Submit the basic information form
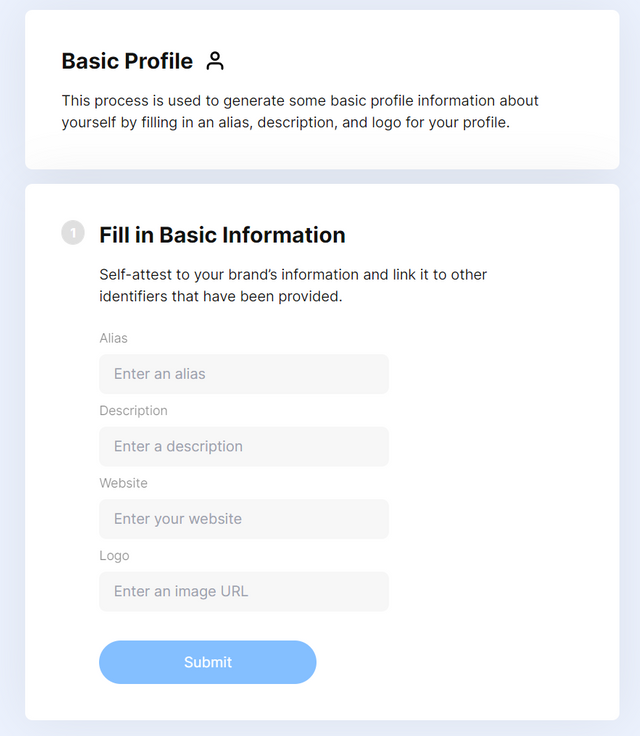 click(x=208, y=662)
